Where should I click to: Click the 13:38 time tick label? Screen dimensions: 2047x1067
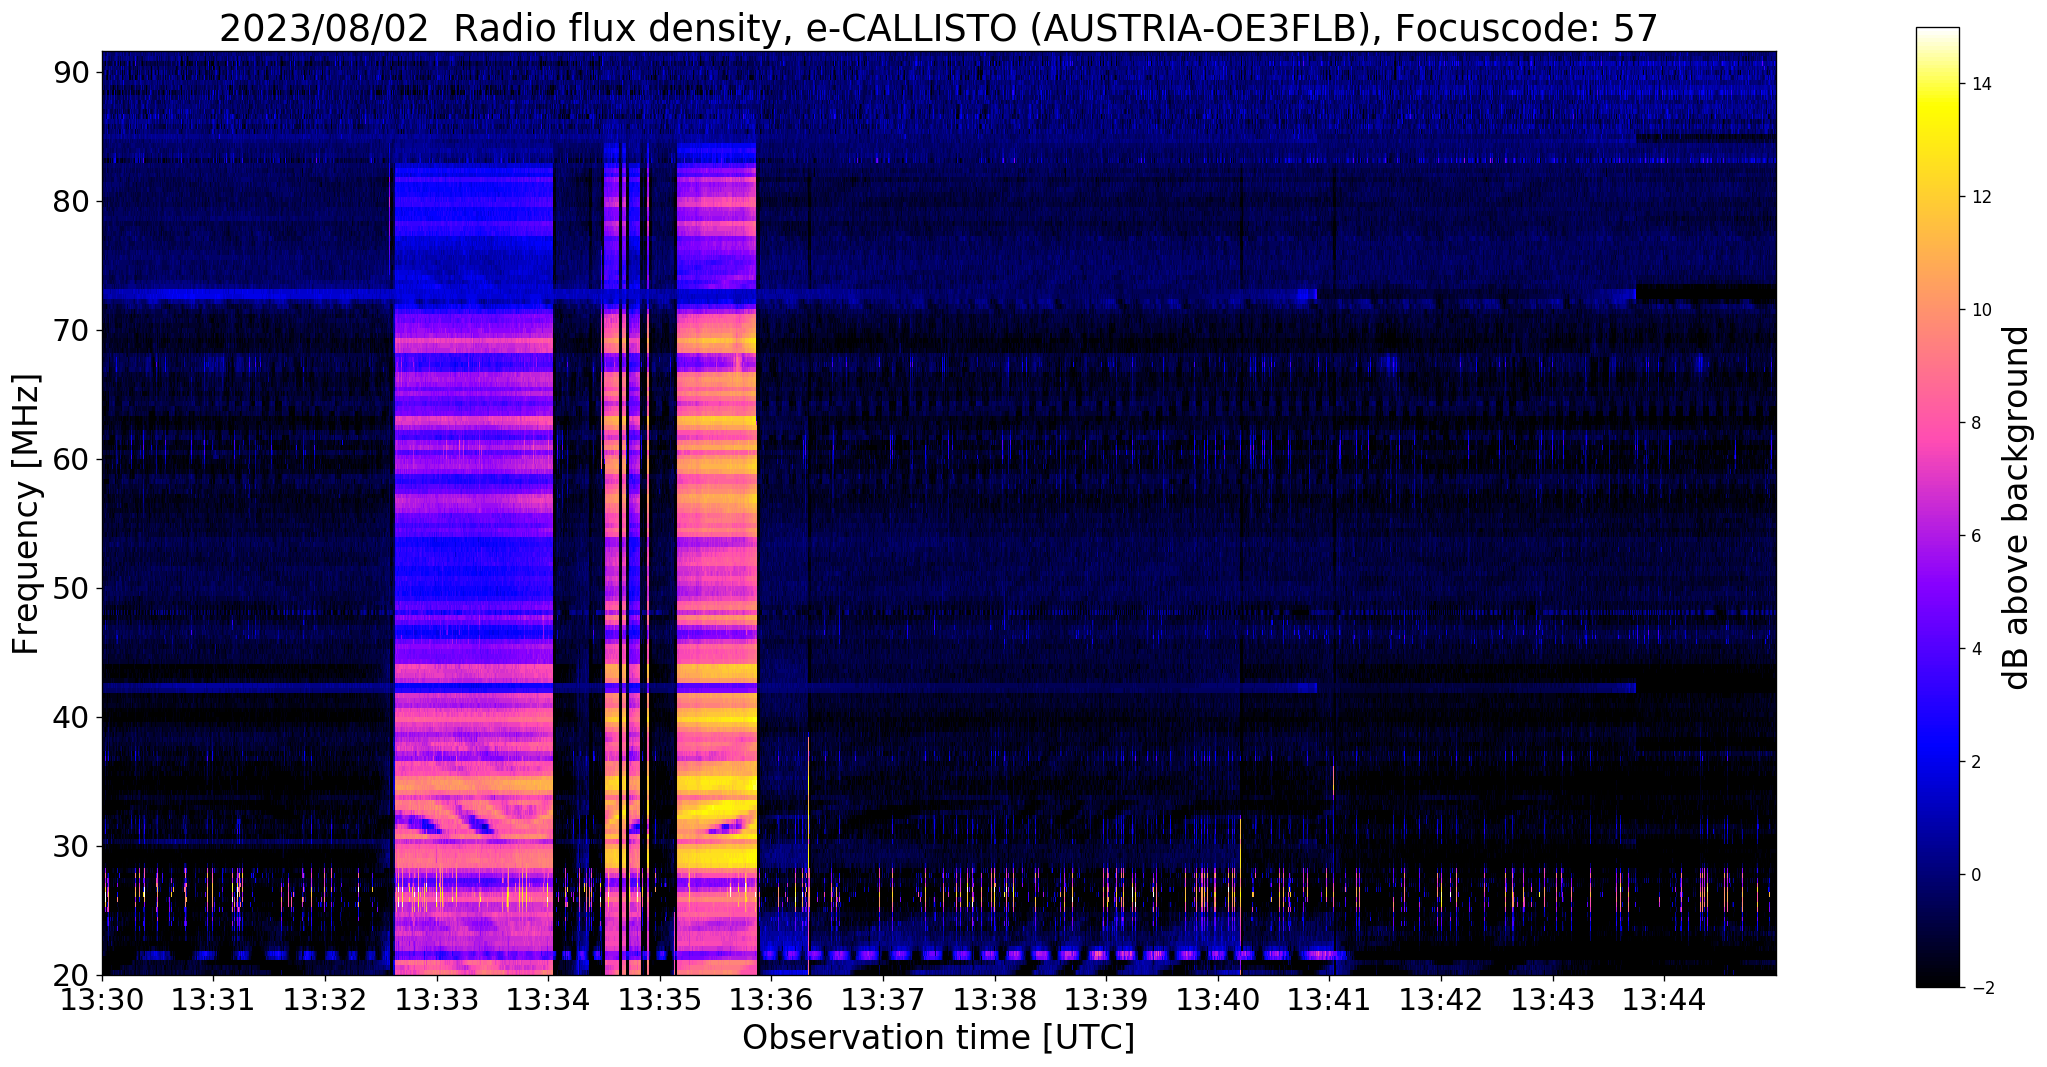[x=995, y=1000]
